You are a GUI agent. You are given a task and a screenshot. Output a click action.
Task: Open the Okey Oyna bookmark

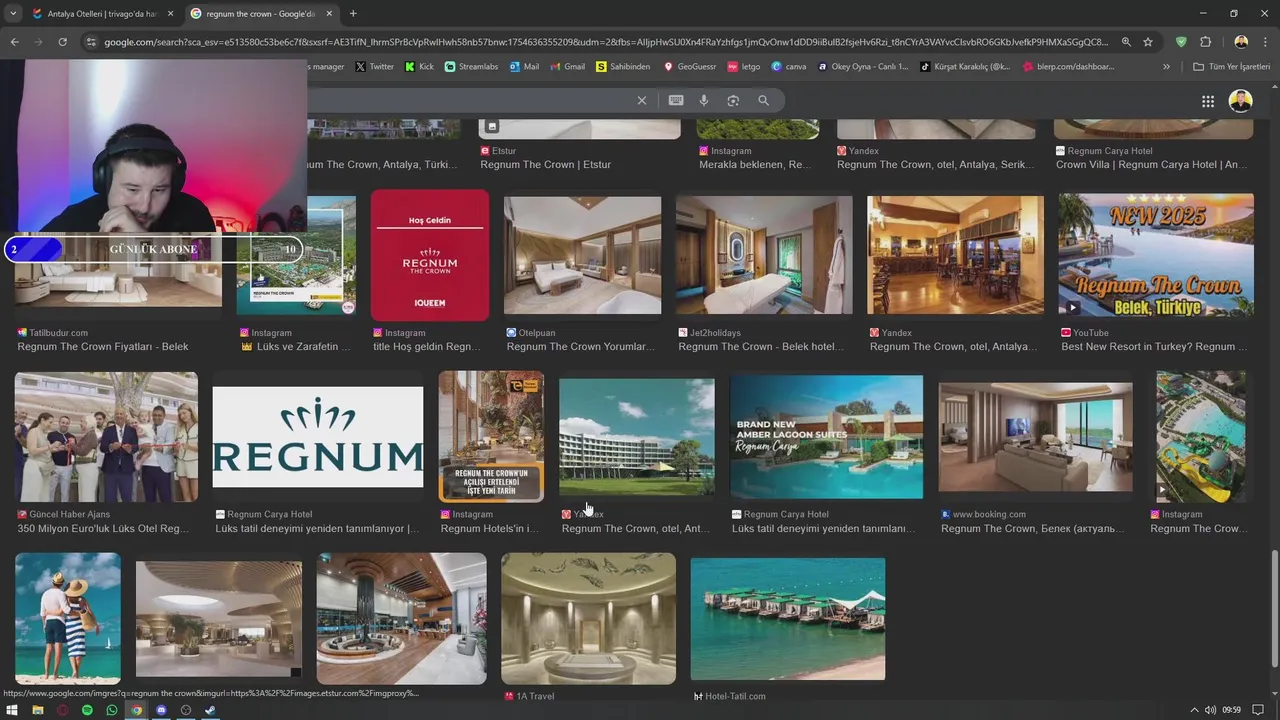click(x=863, y=67)
